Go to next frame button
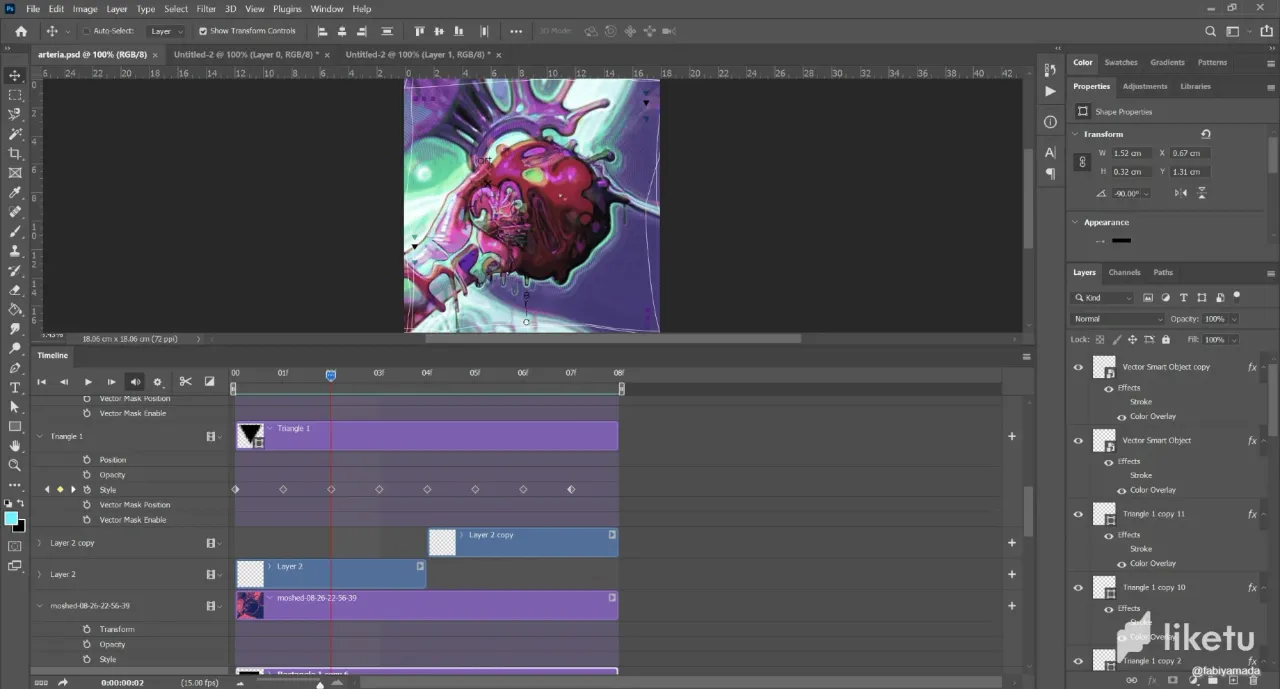 tap(111, 382)
